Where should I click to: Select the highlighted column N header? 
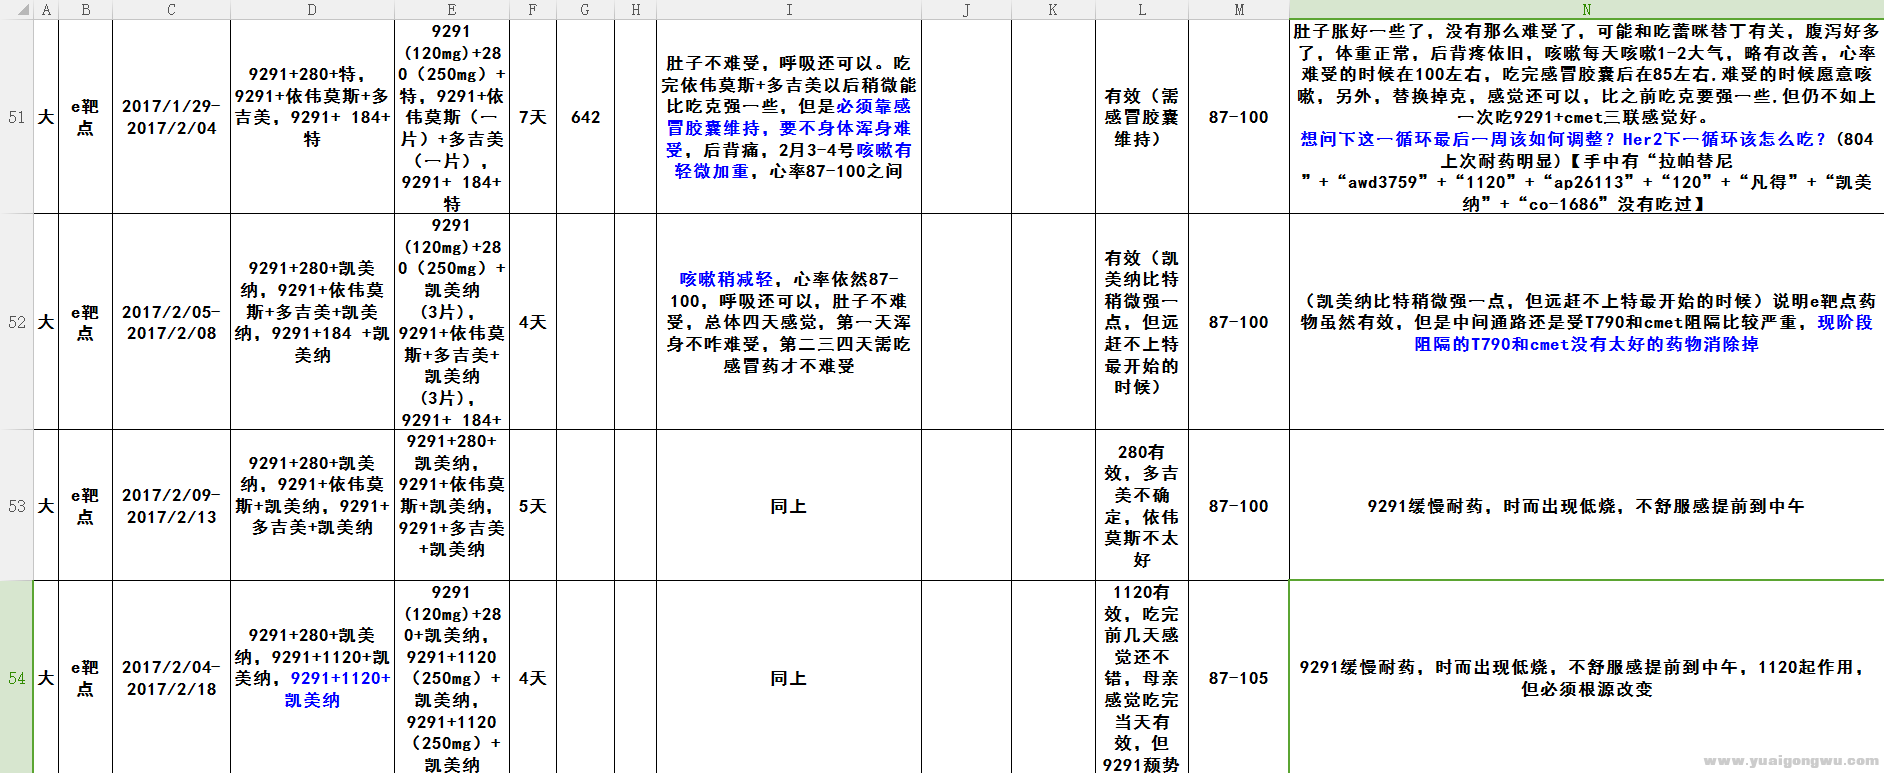click(1587, 9)
